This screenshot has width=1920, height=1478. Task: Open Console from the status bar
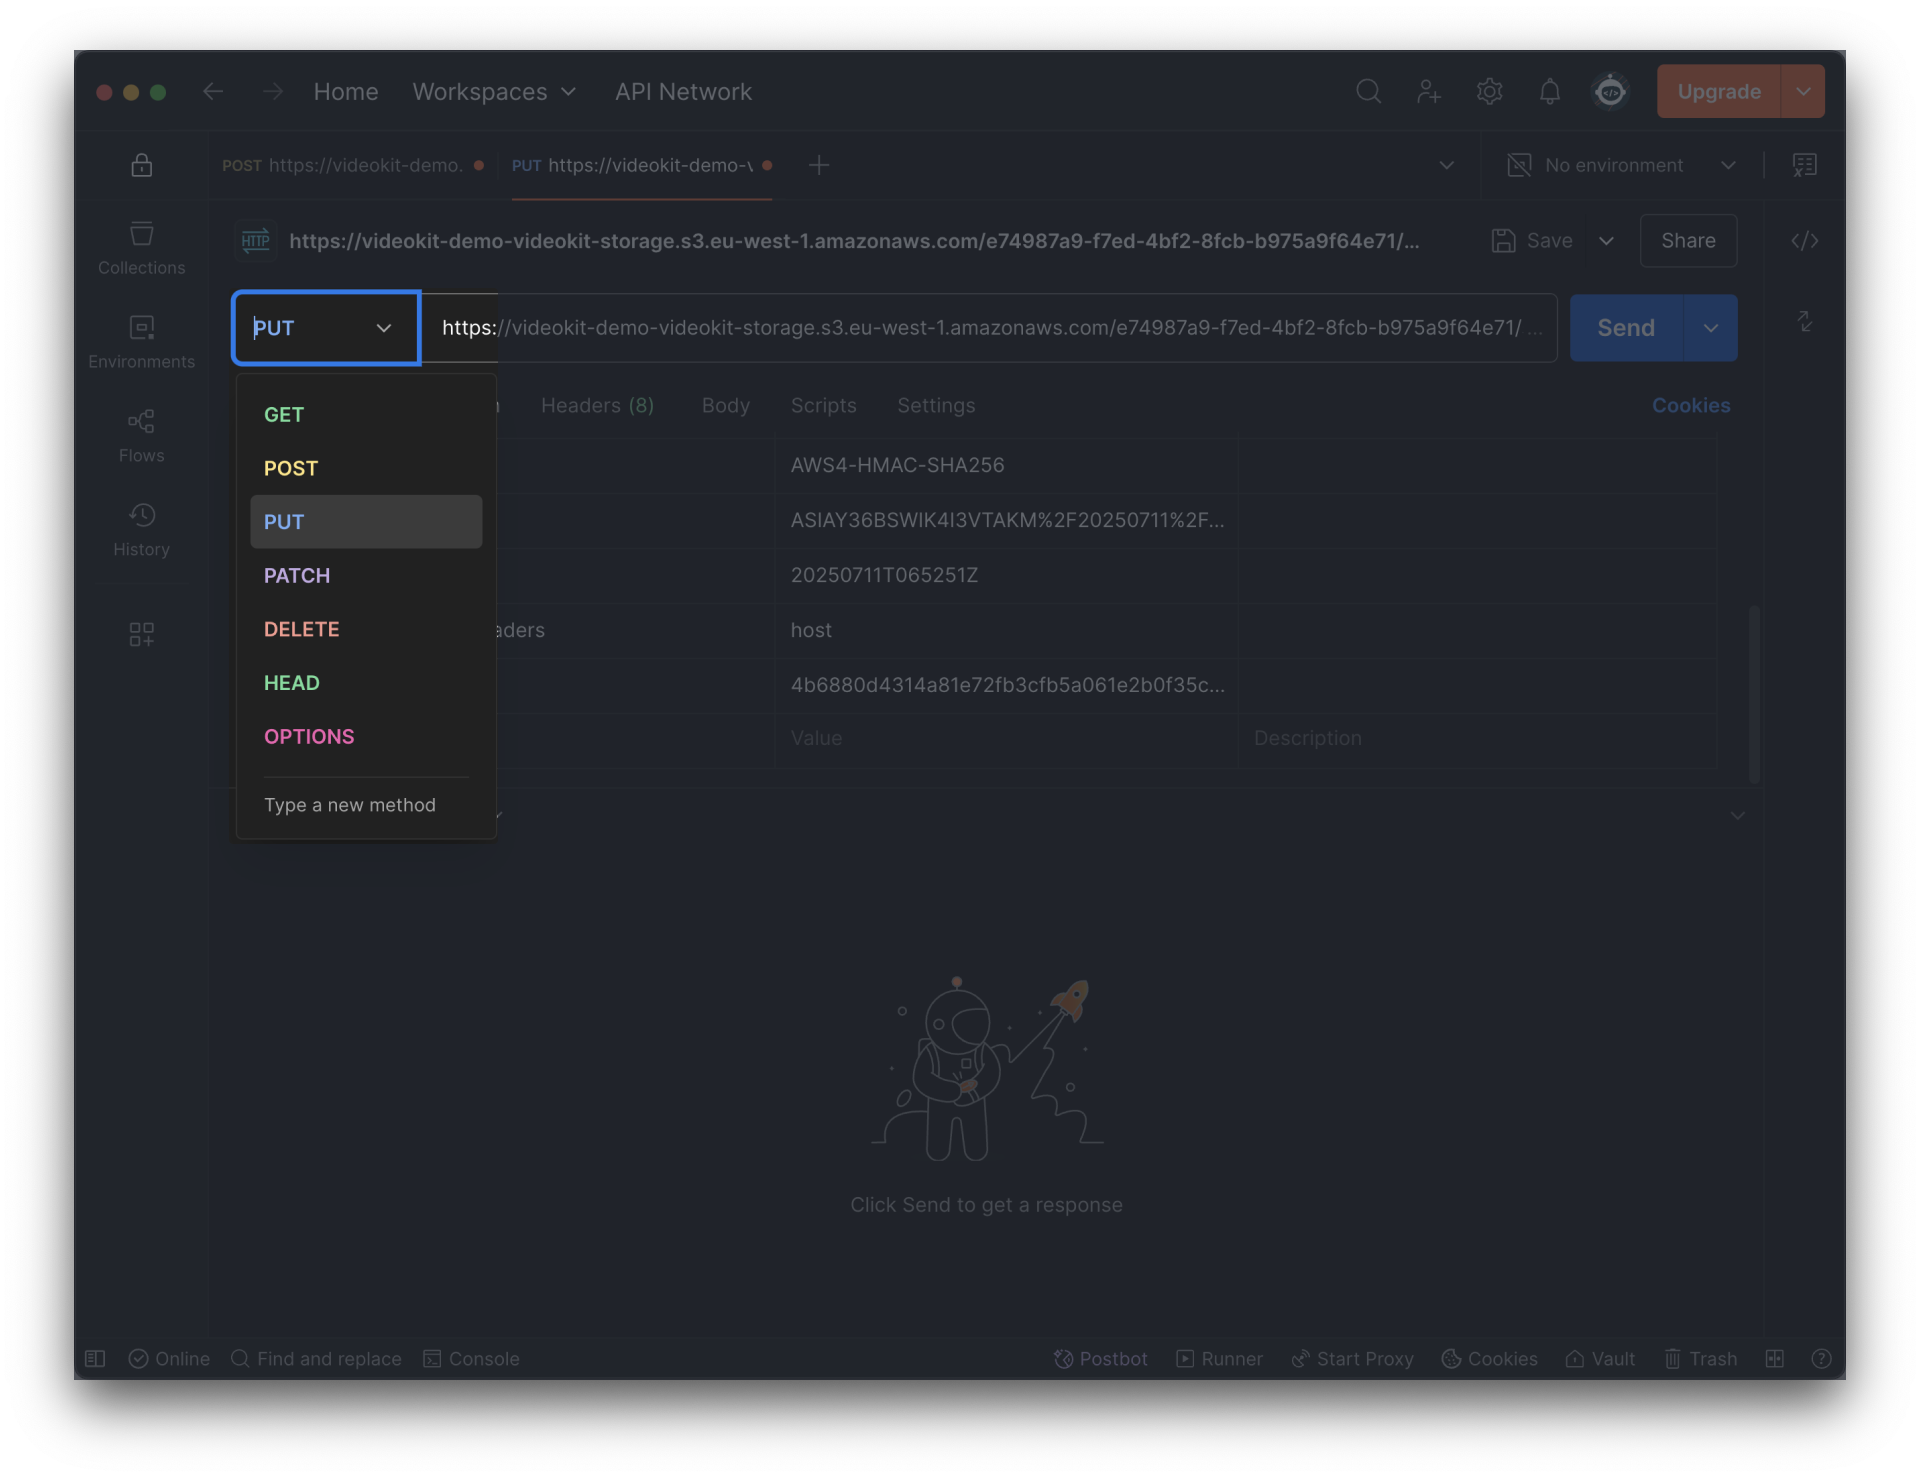471,1358
